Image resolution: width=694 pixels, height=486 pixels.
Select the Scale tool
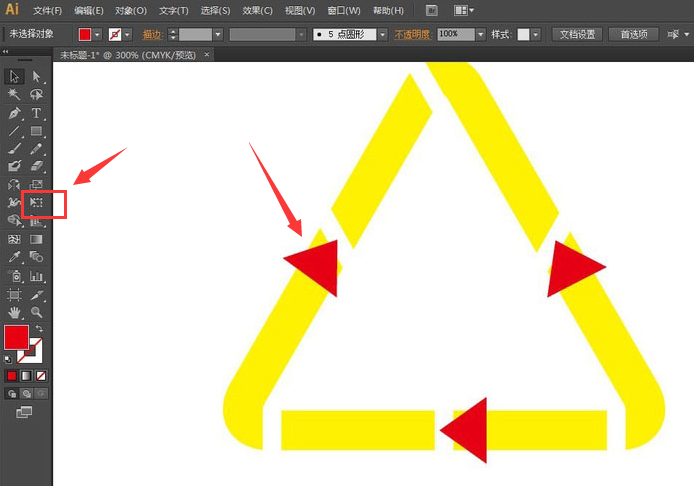[x=36, y=184]
